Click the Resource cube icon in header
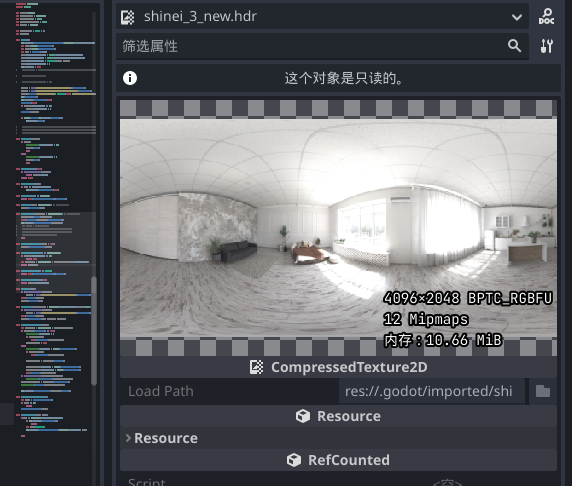Viewport: 572px width, 486px height. 303,416
